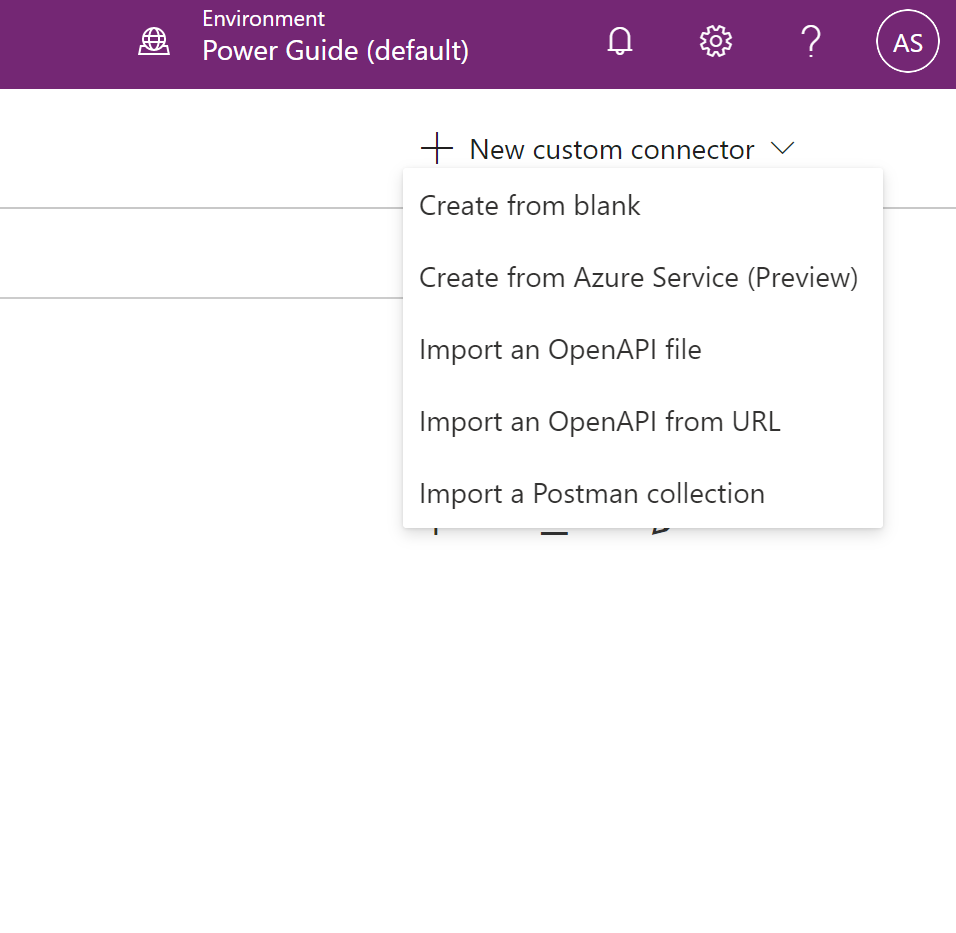Select Create from blank
Screen dimensions: 956x933
coord(529,206)
